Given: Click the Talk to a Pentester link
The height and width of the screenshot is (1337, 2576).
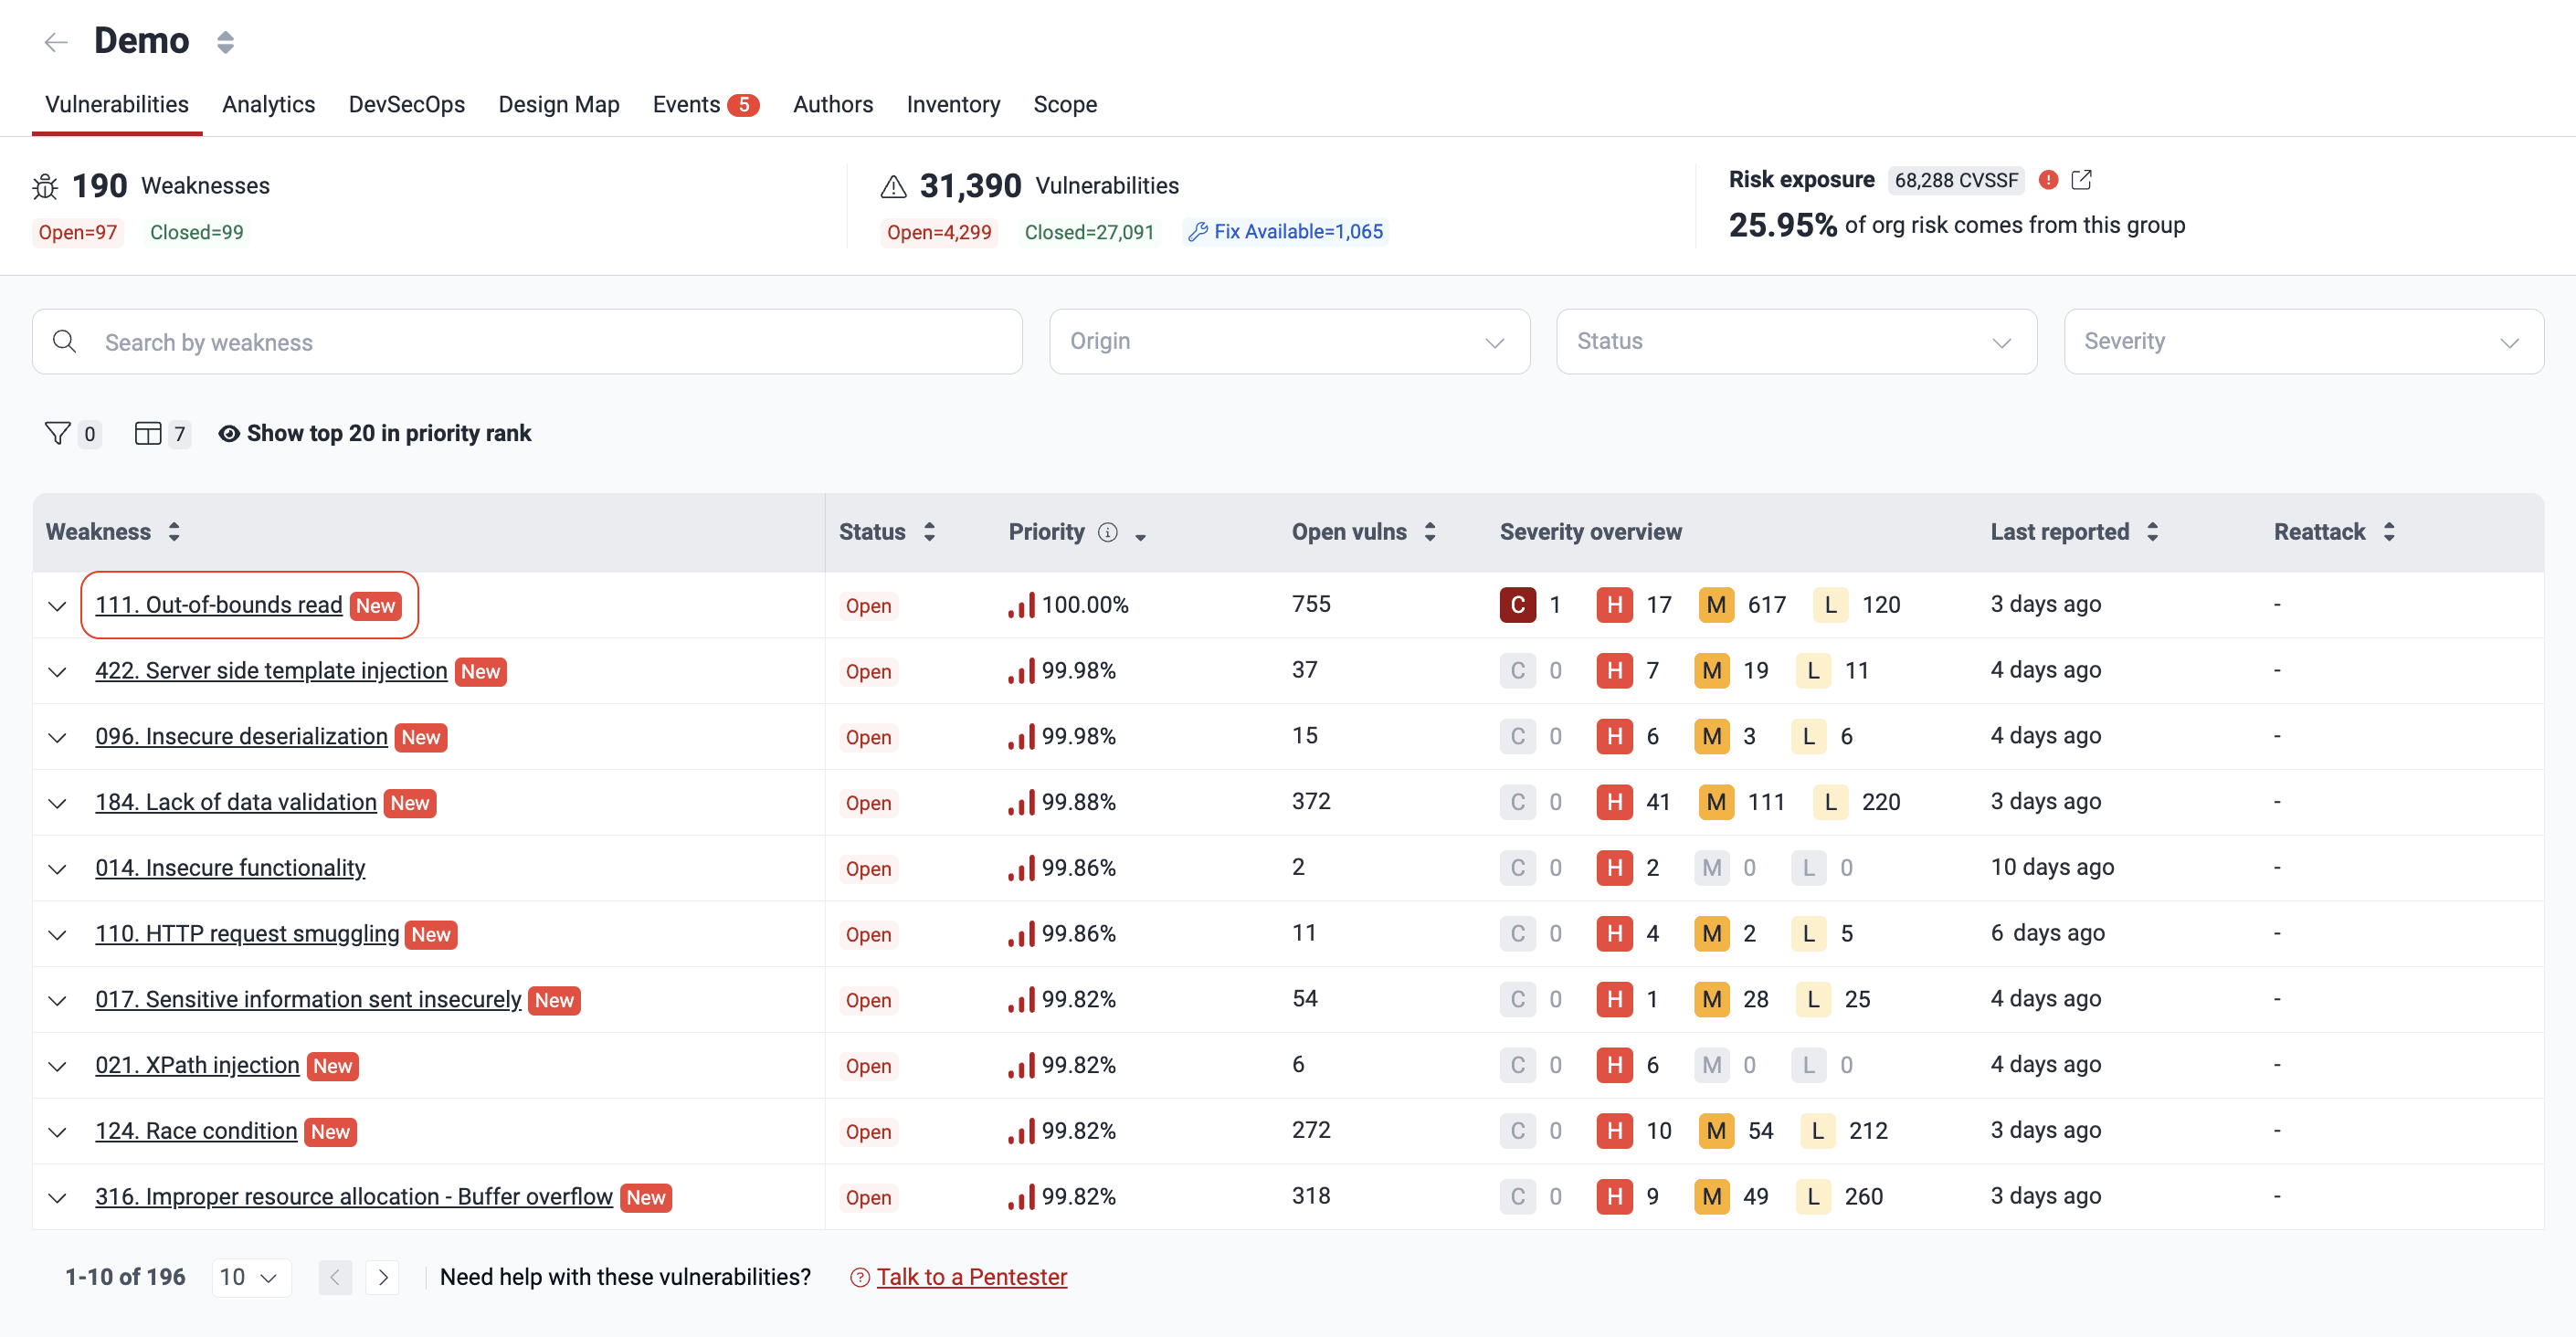Looking at the screenshot, I should click(970, 1277).
